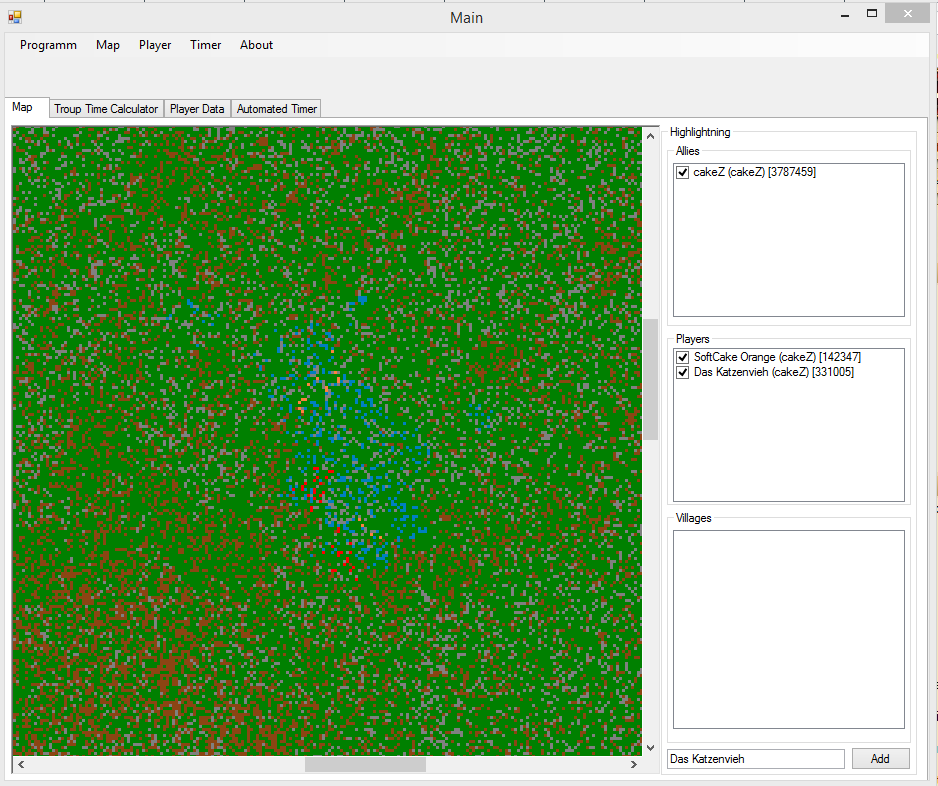This screenshot has width=938, height=786.
Task: Click the village name input field
Action: pos(755,758)
